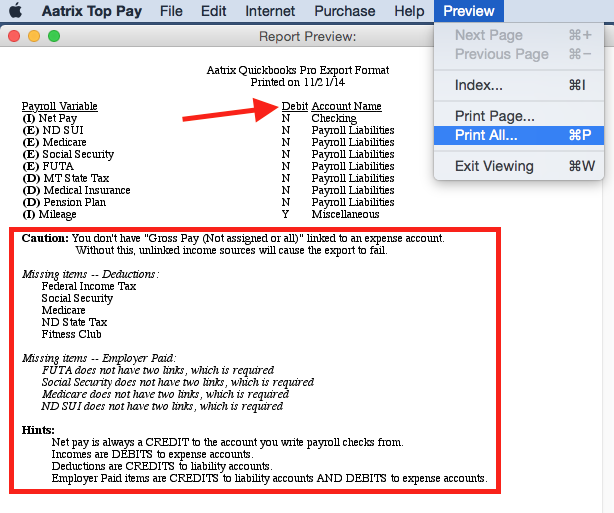Select Exit Viewing menu item
The width and height of the screenshot is (614, 513).
pyautogui.click(x=519, y=166)
